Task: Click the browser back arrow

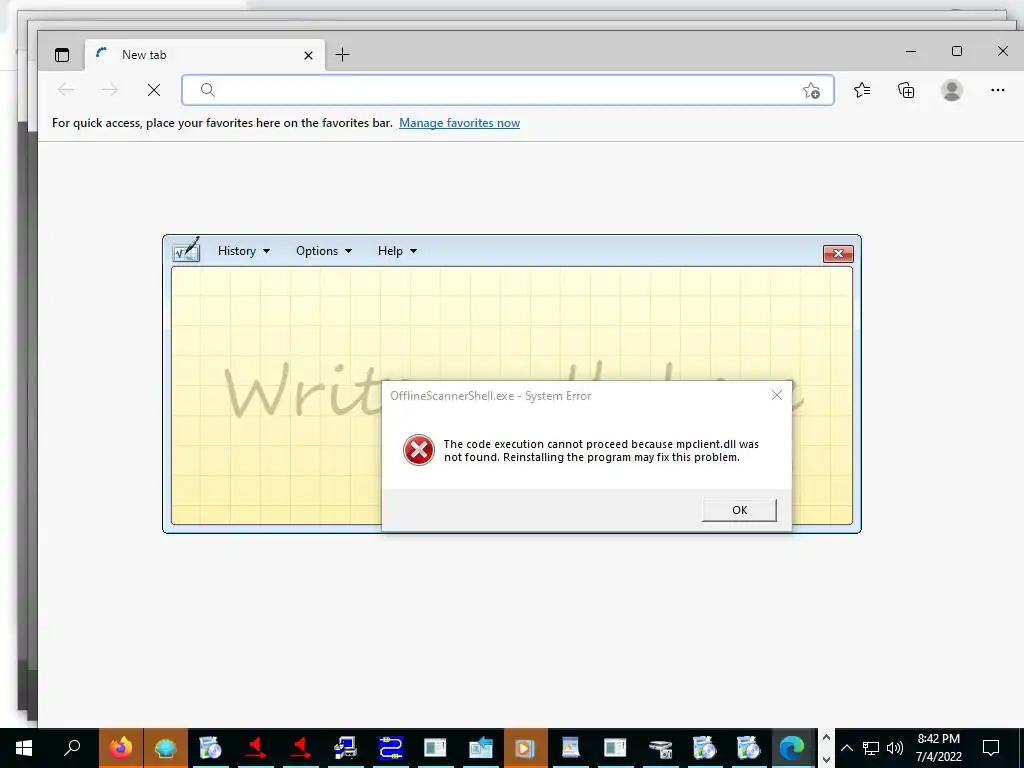Action: pyautogui.click(x=66, y=90)
